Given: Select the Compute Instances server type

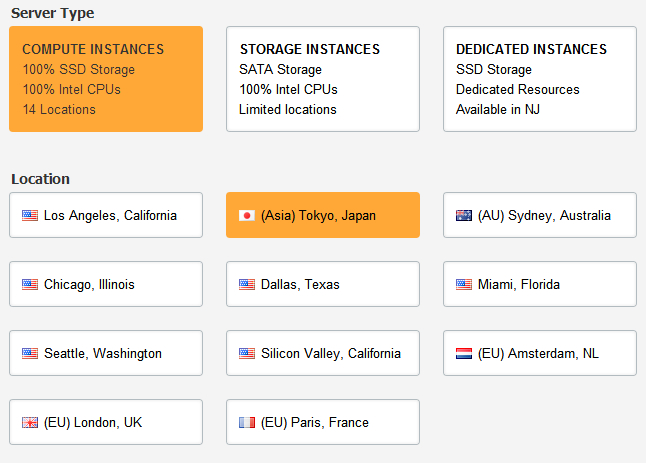Looking at the screenshot, I should click(106, 79).
